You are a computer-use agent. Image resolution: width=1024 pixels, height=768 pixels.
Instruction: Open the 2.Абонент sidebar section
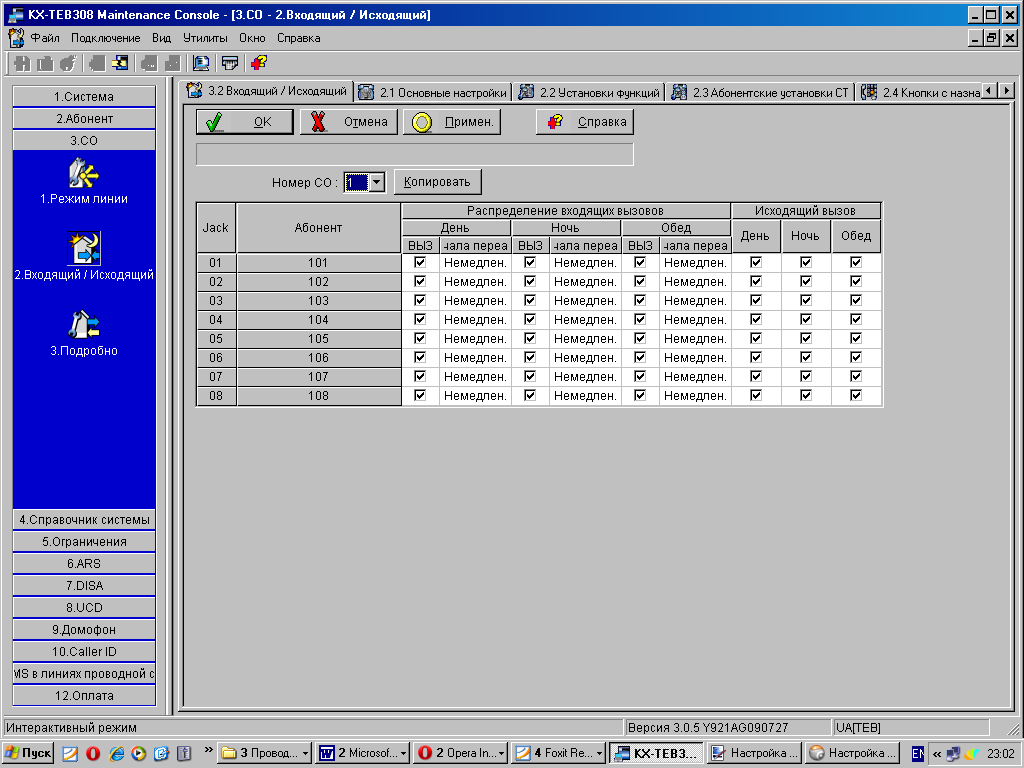click(84, 119)
